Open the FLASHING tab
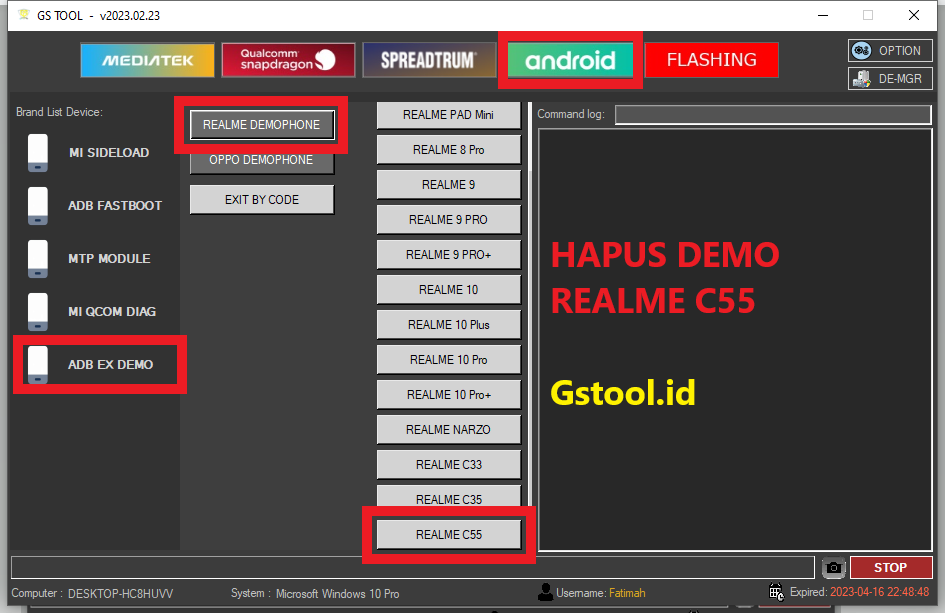Screen dimensions: 945x613 coord(712,60)
